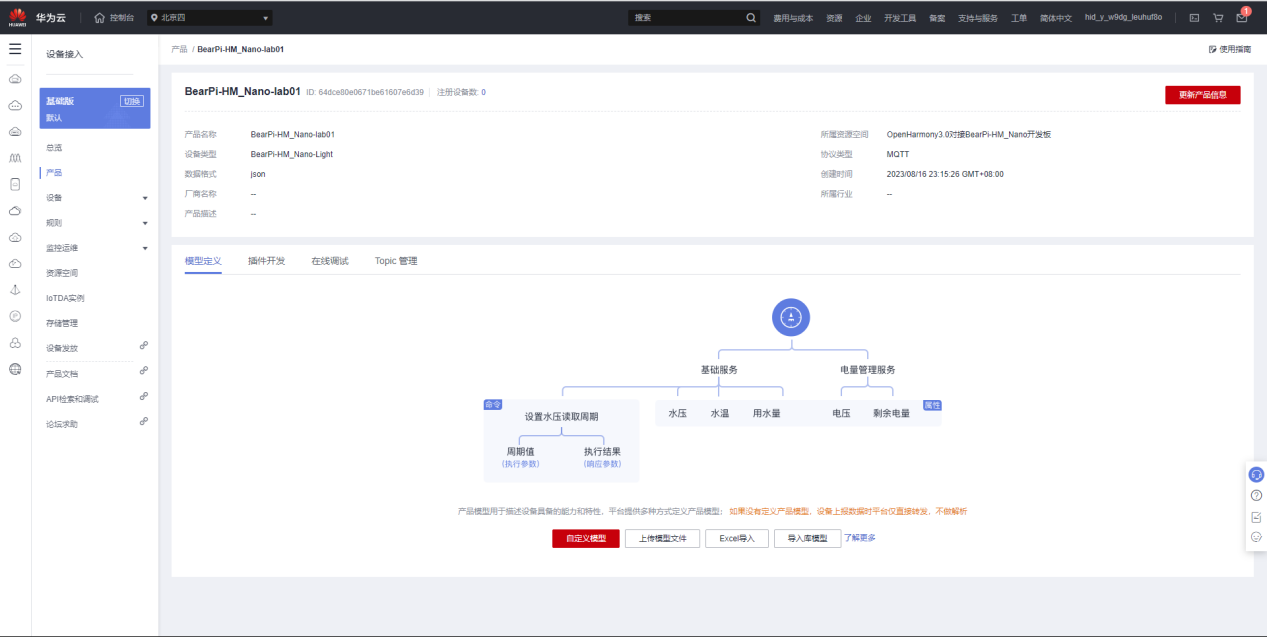Screen dimensions: 1267x637
Task: Click the 注册设备数 count 0
Action: coord(484,92)
